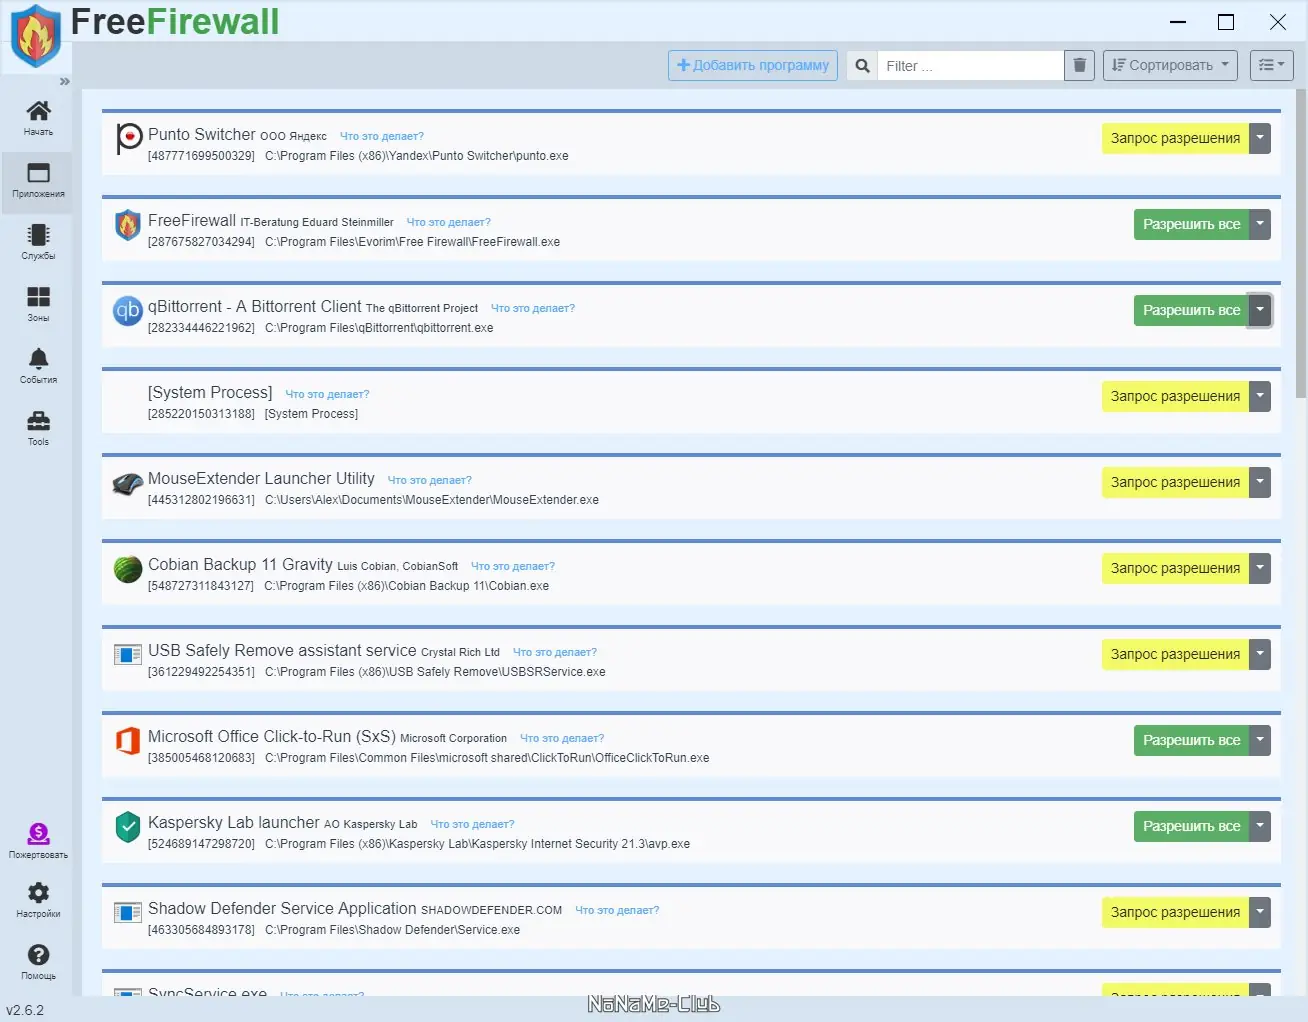Open the События events section
Image resolution: width=1308 pixels, height=1022 pixels.
pyautogui.click(x=38, y=366)
